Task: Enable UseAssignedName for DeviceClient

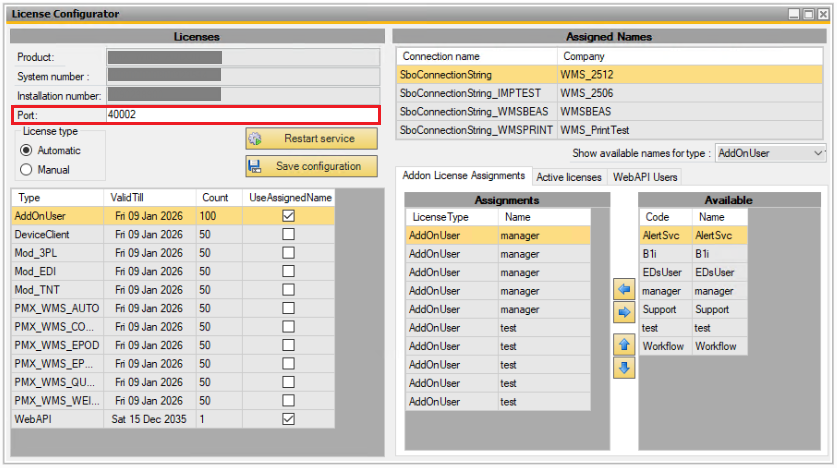Action: 289,234
